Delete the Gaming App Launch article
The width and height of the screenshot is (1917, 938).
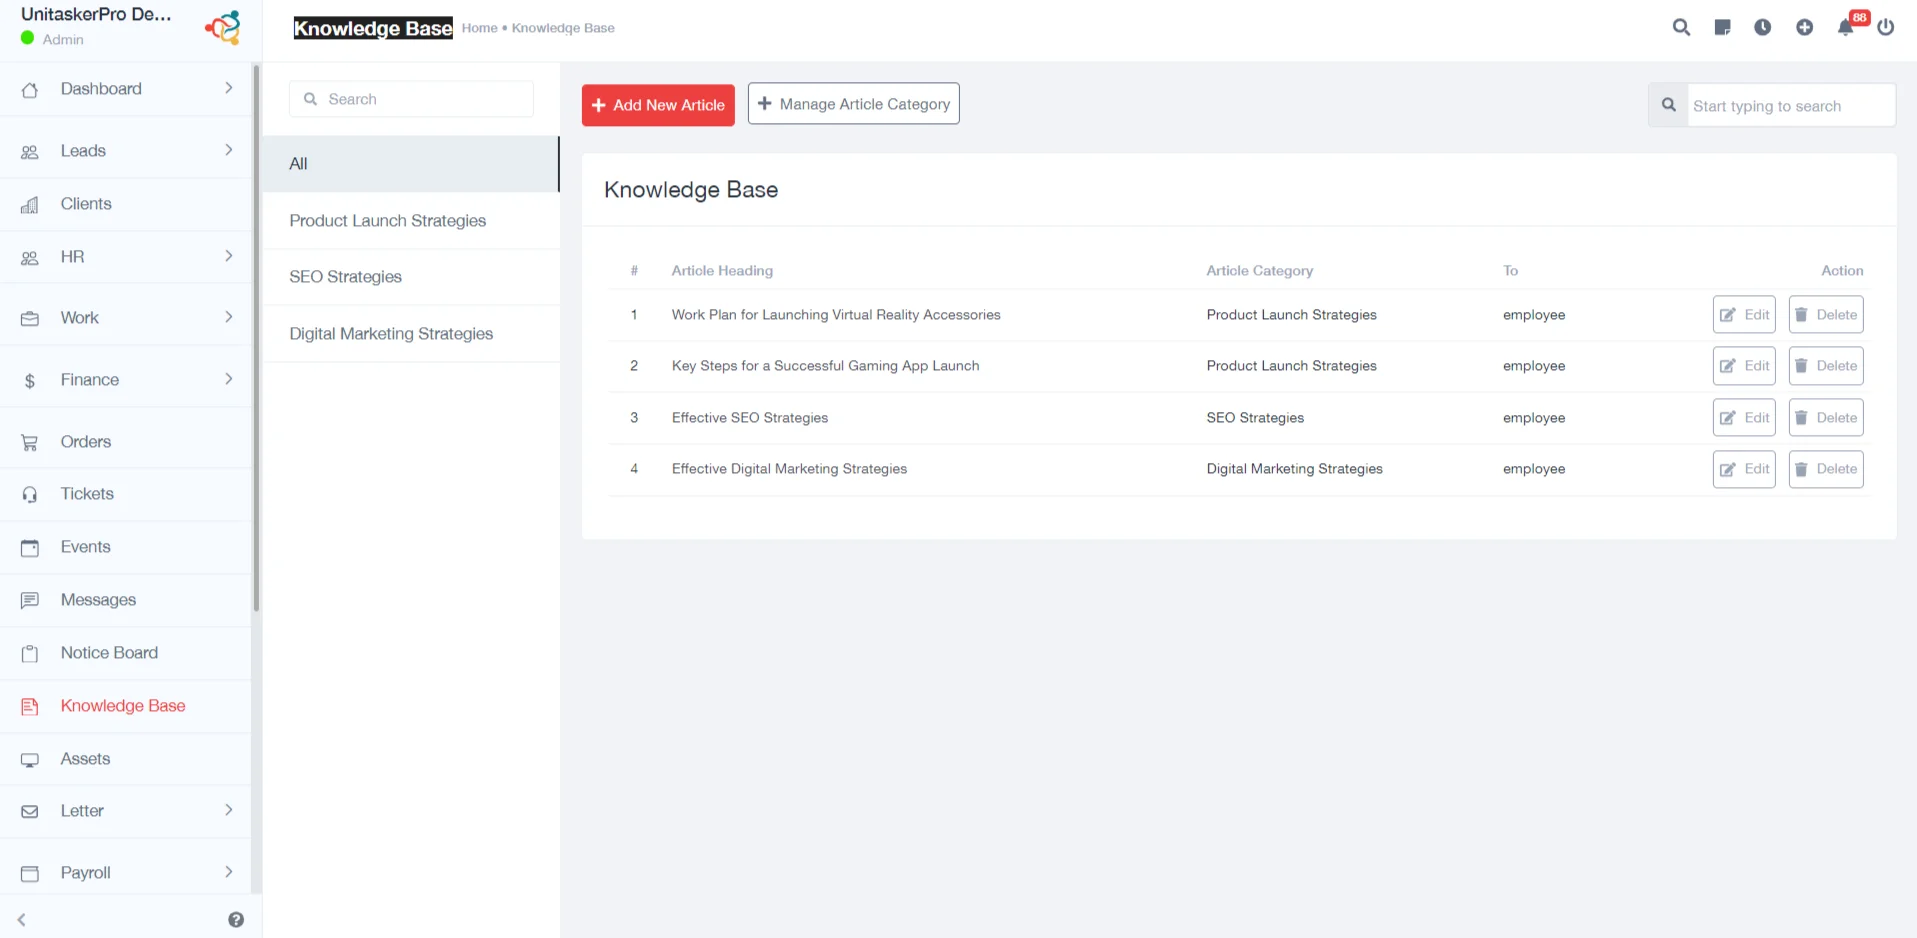(1826, 366)
